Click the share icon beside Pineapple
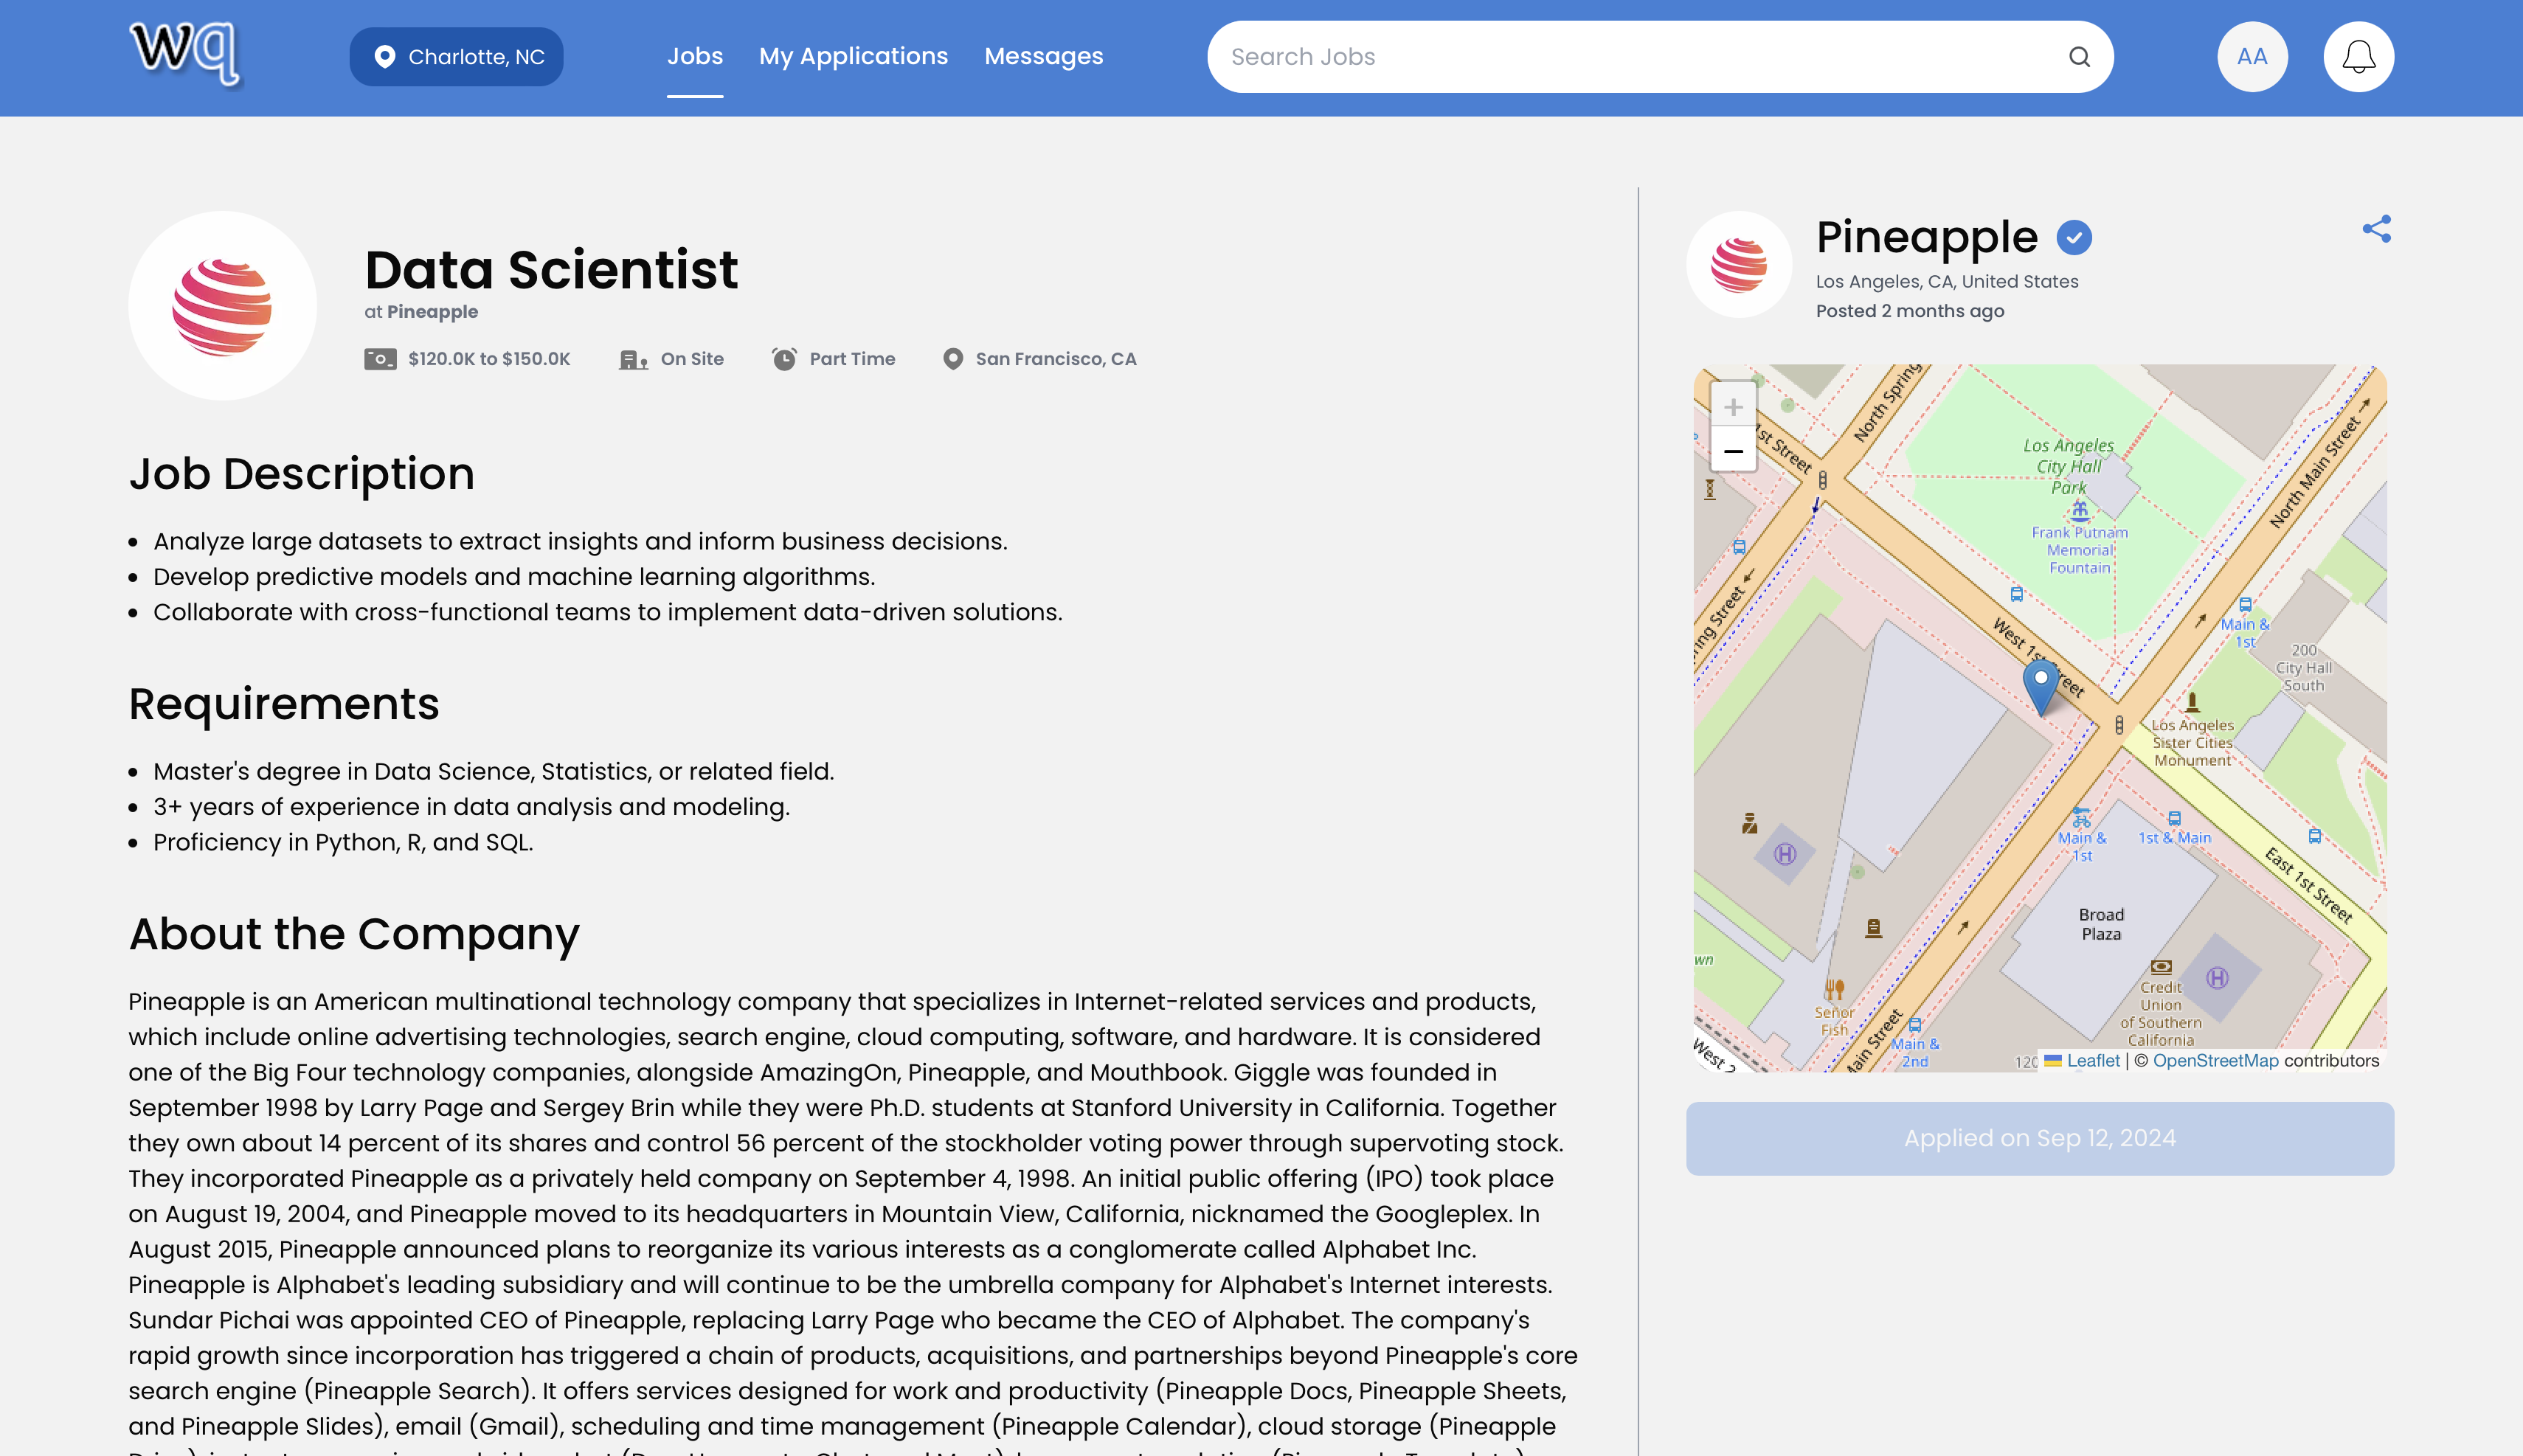Image resolution: width=2523 pixels, height=1456 pixels. click(2376, 229)
